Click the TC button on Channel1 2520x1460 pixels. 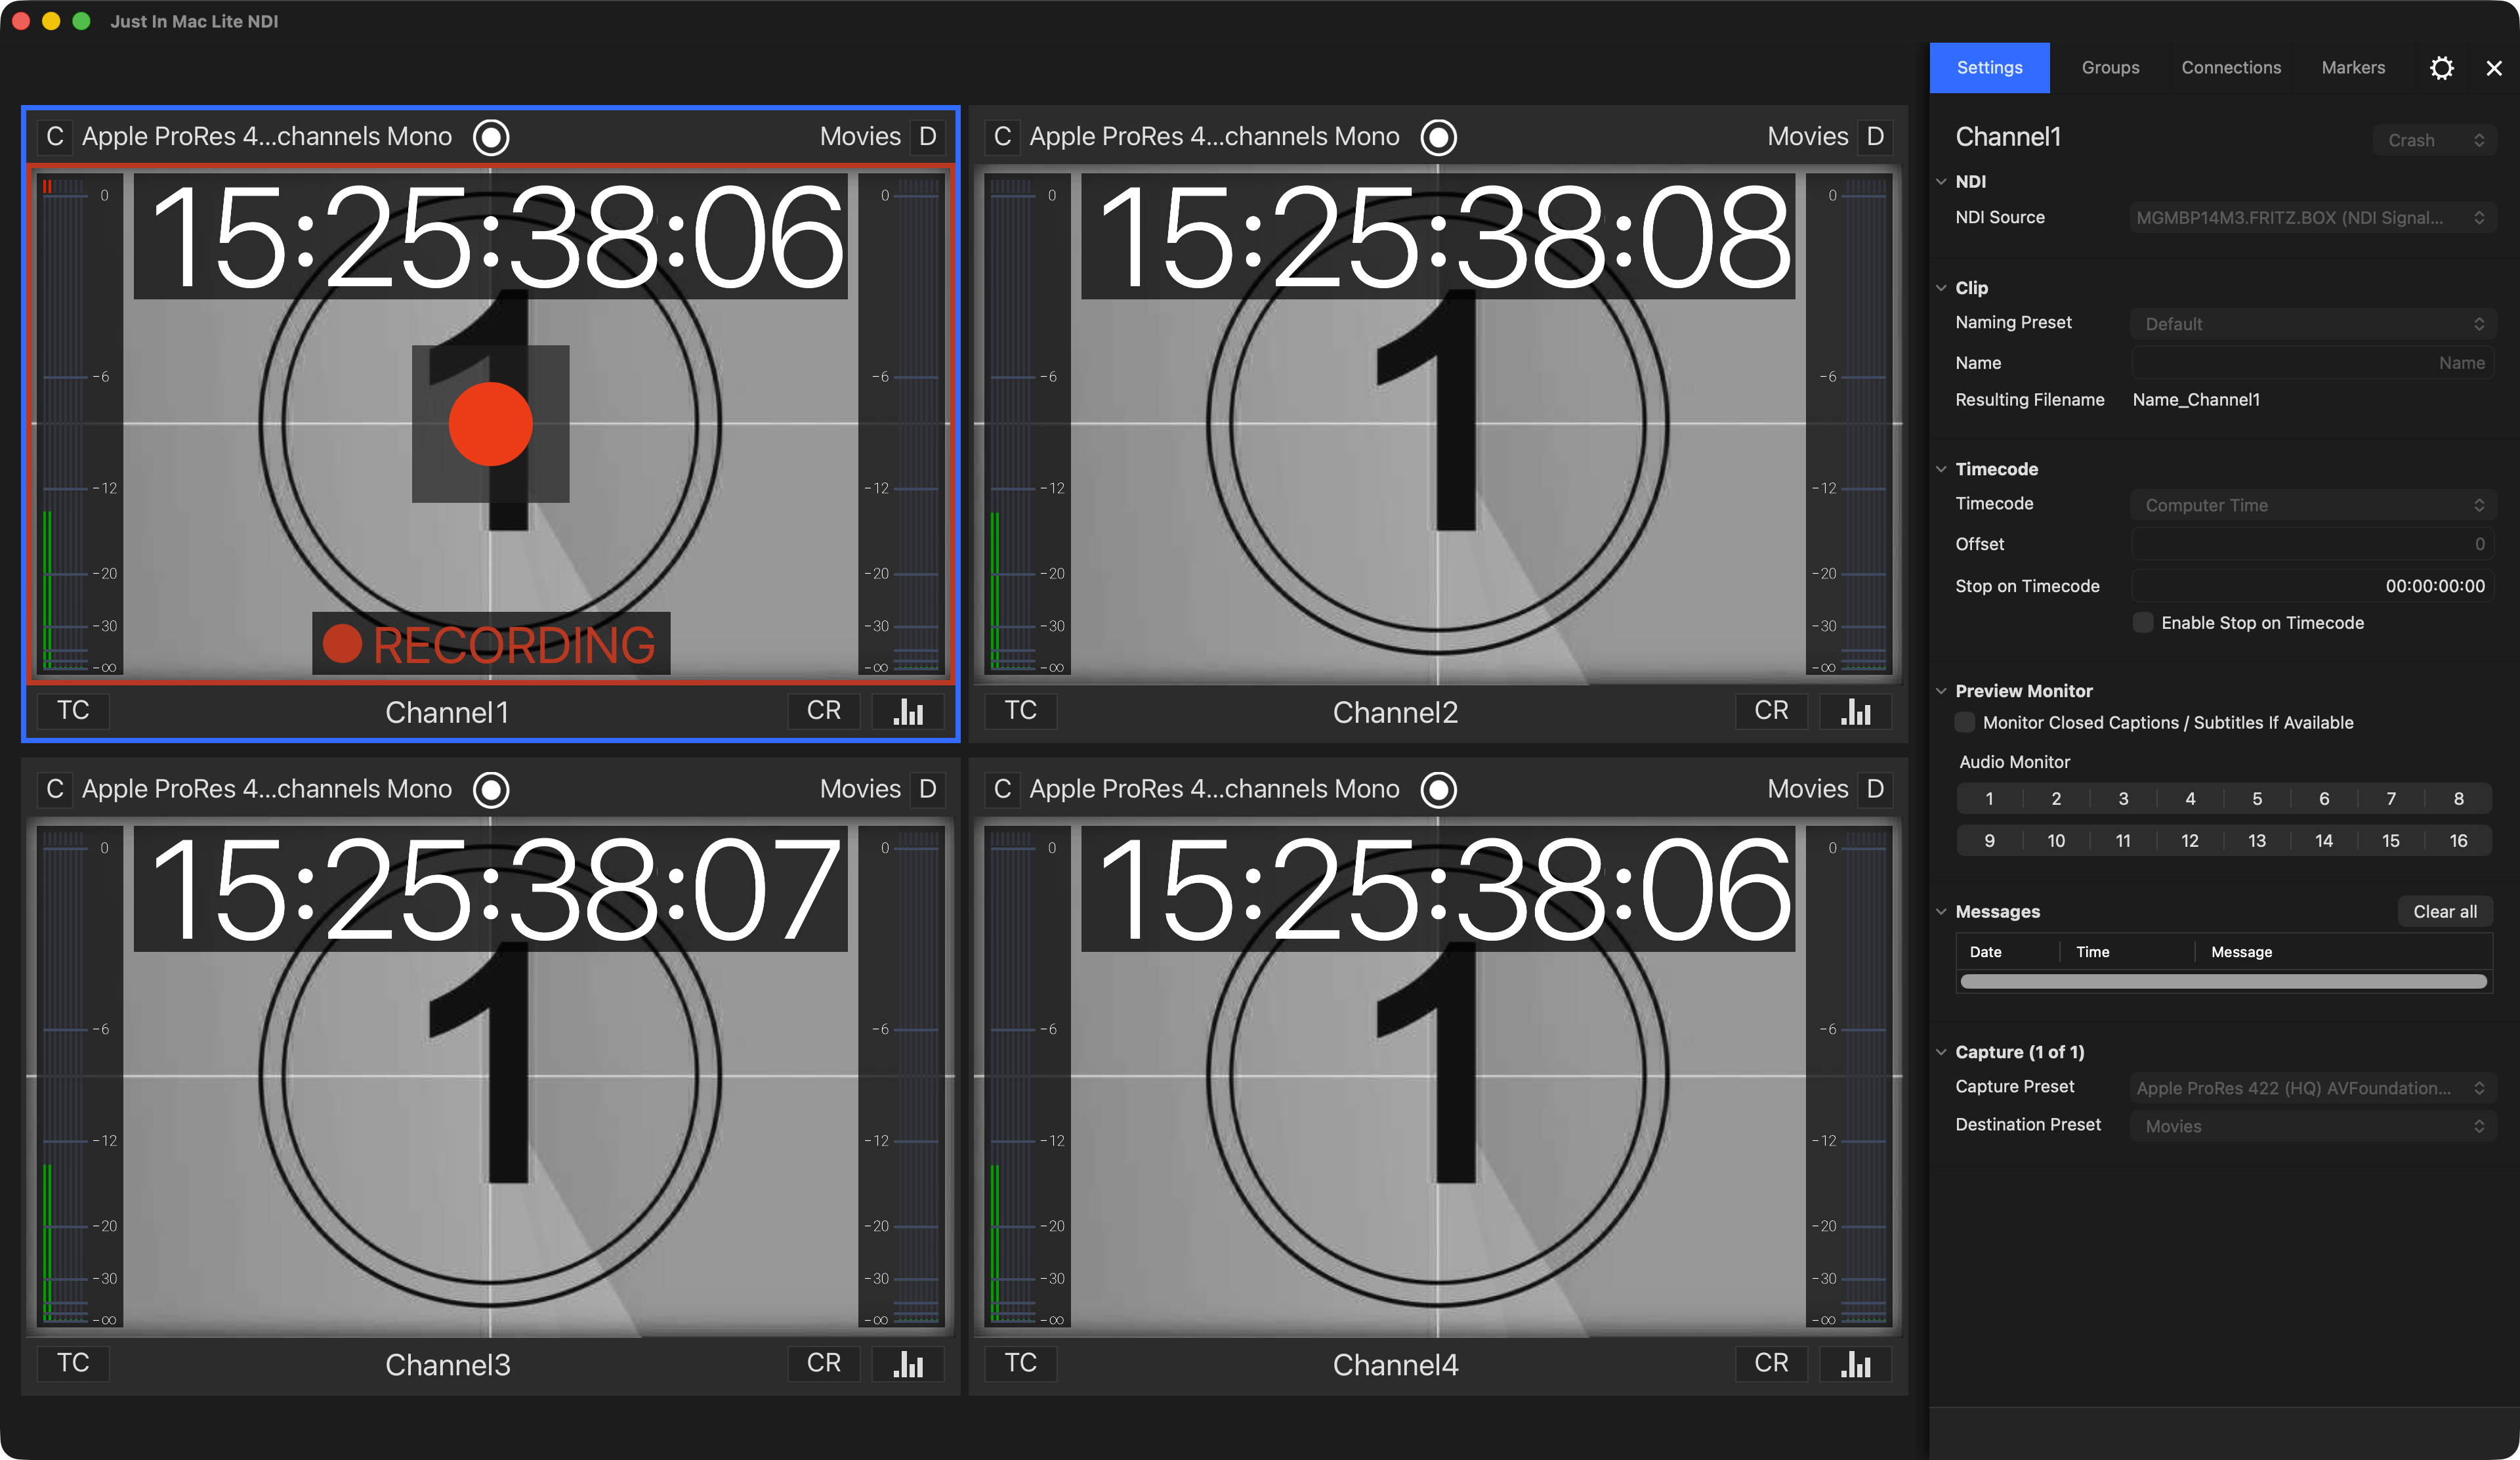point(73,711)
